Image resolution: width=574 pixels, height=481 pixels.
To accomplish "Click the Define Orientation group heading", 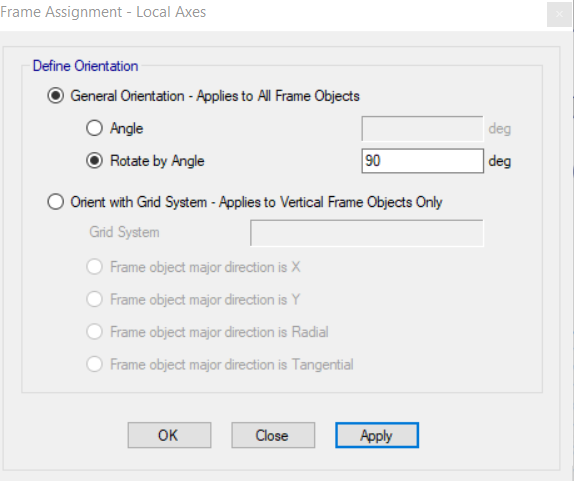I will pyautogui.click(x=85, y=66).
